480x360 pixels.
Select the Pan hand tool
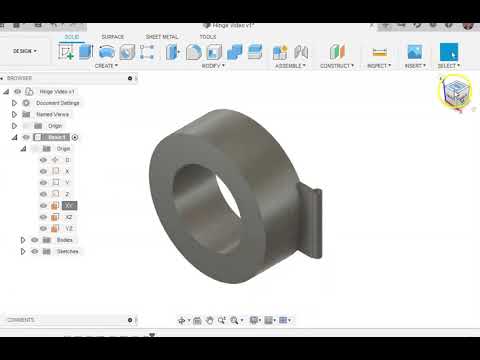pyautogui.click(x=209, y=320)
